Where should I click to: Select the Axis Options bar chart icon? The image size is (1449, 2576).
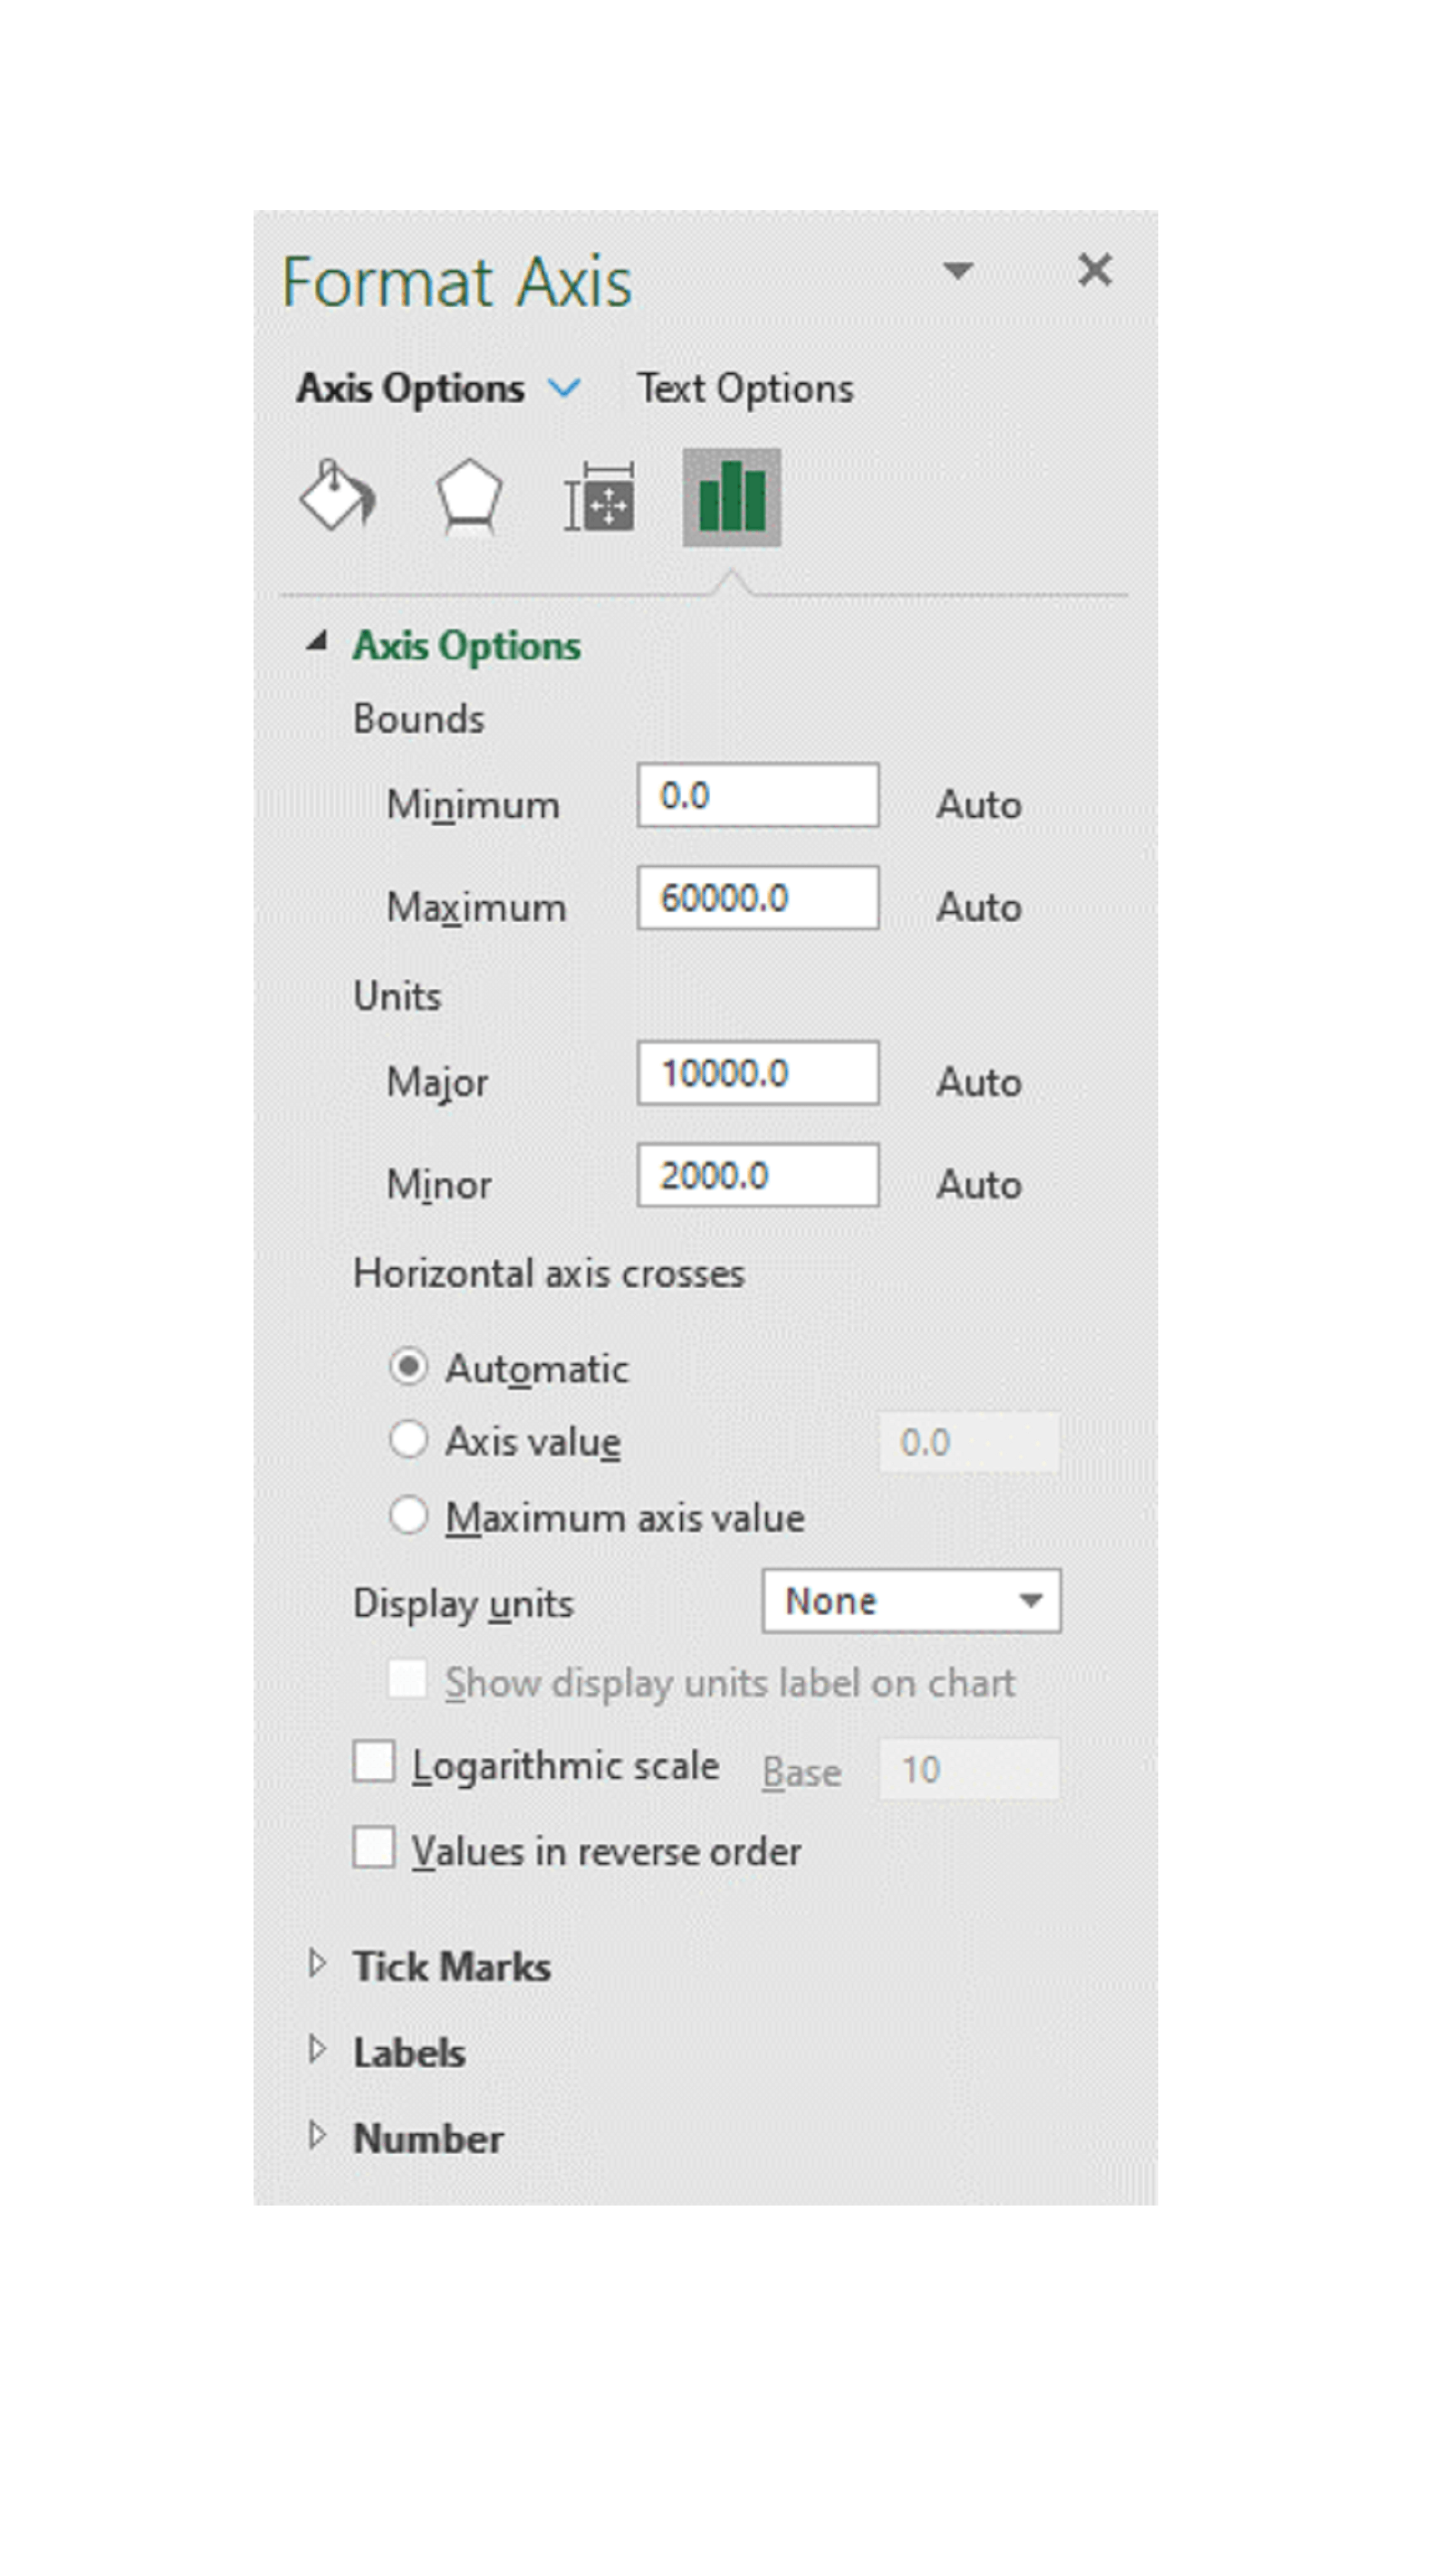(x=731, y=497)
